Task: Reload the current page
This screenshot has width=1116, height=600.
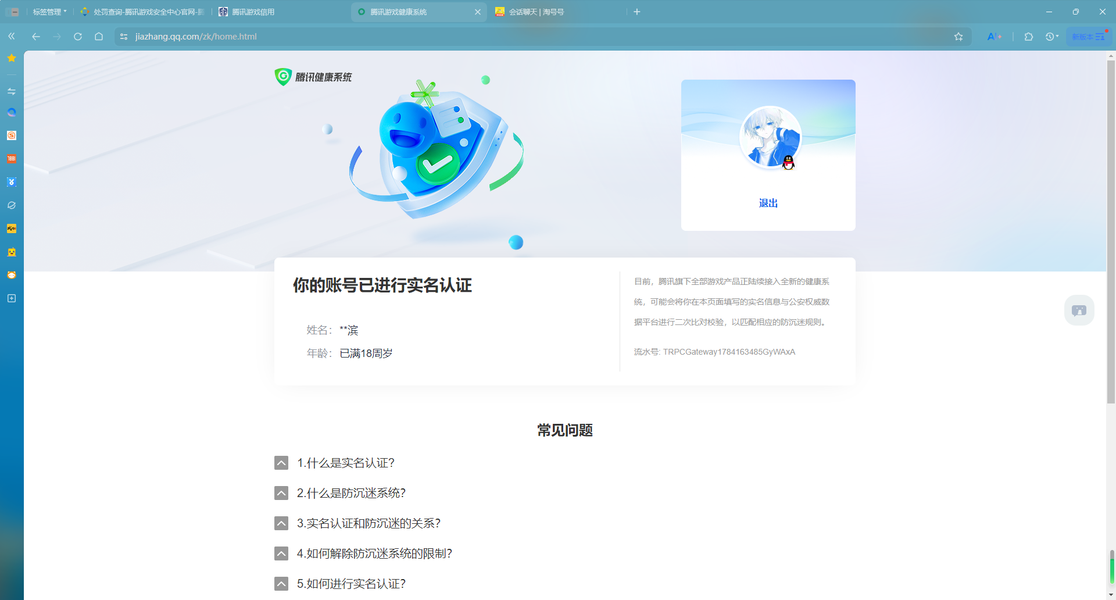Action: (x=78, y=36)
